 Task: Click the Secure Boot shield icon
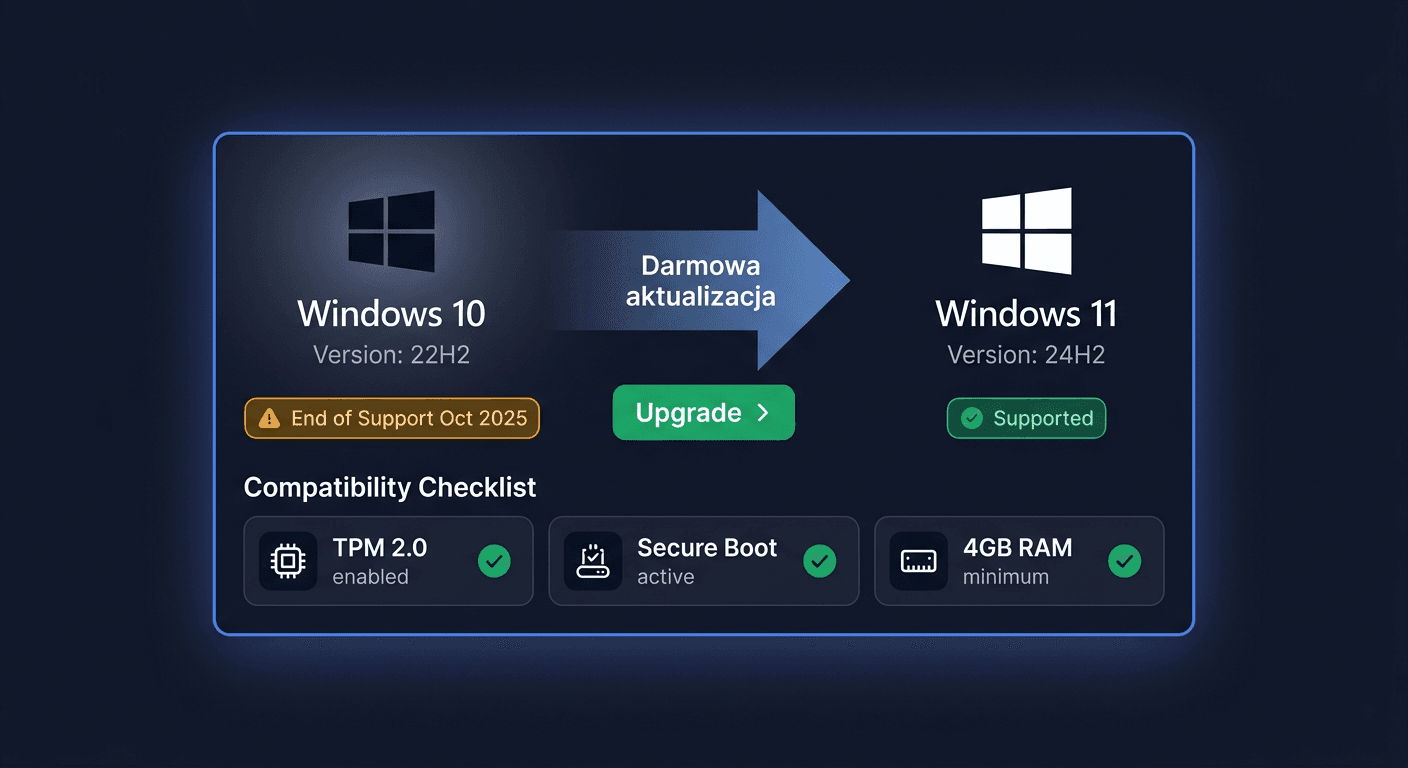pos(593,561)
